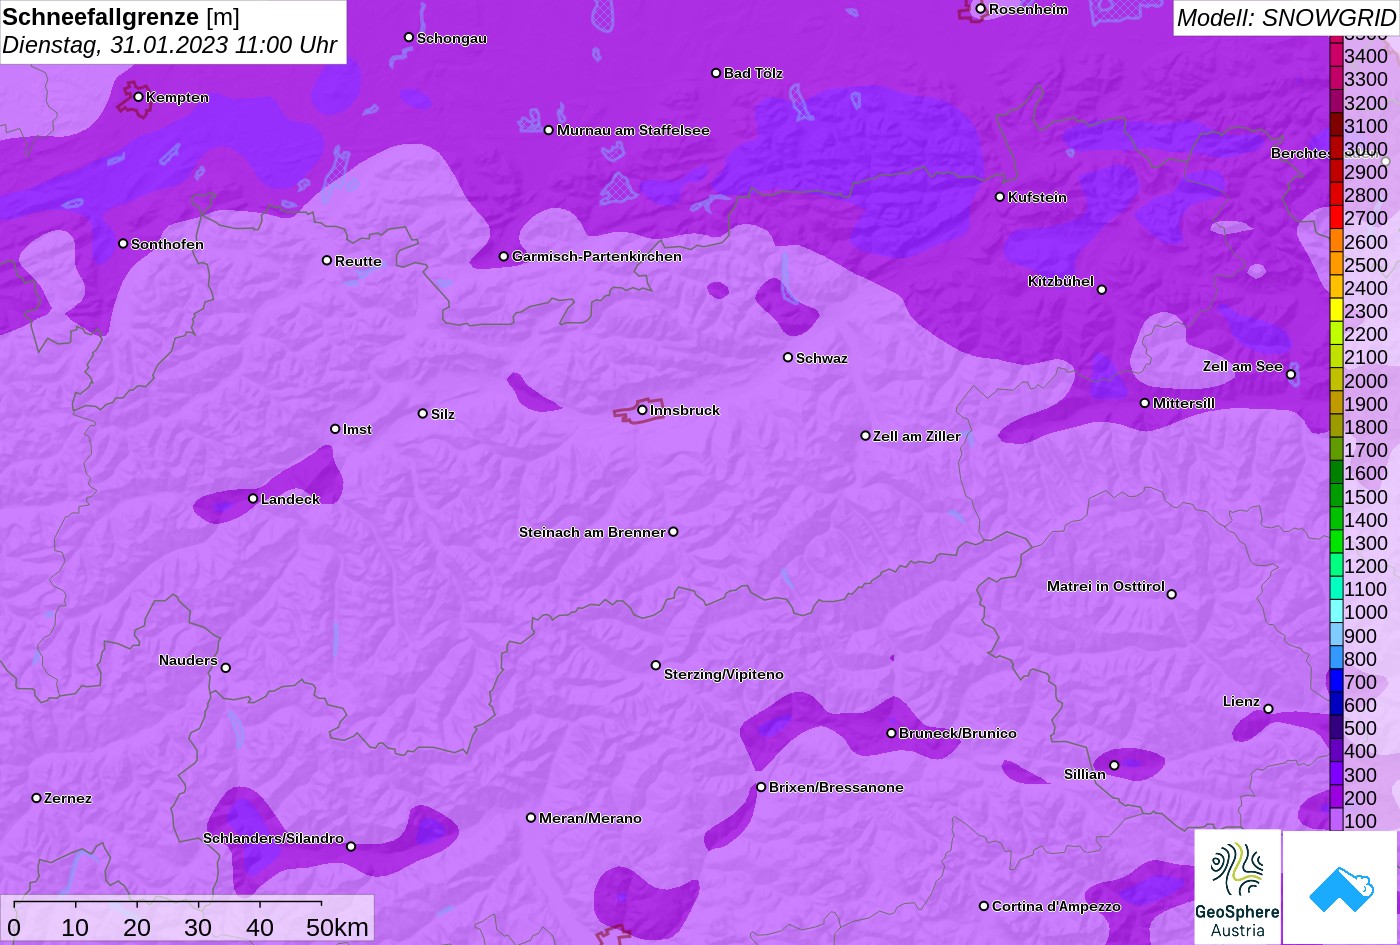
Task: Select the Kufstein location dot
Action: tap(1000, 197)
